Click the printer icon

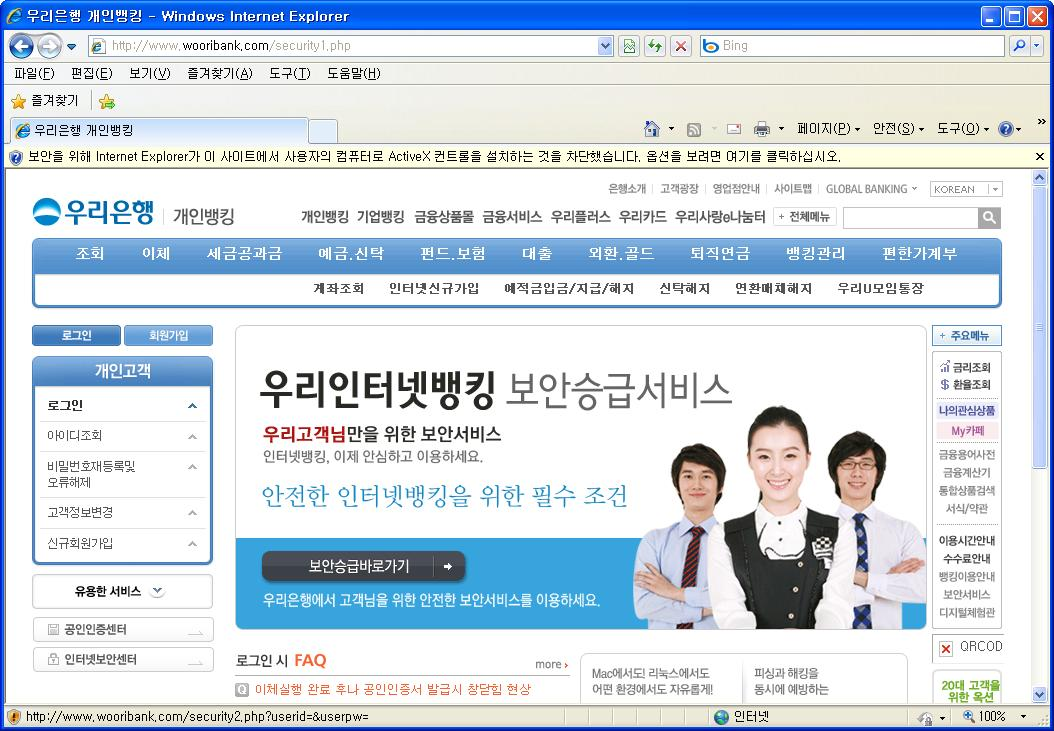coord(762,129)
